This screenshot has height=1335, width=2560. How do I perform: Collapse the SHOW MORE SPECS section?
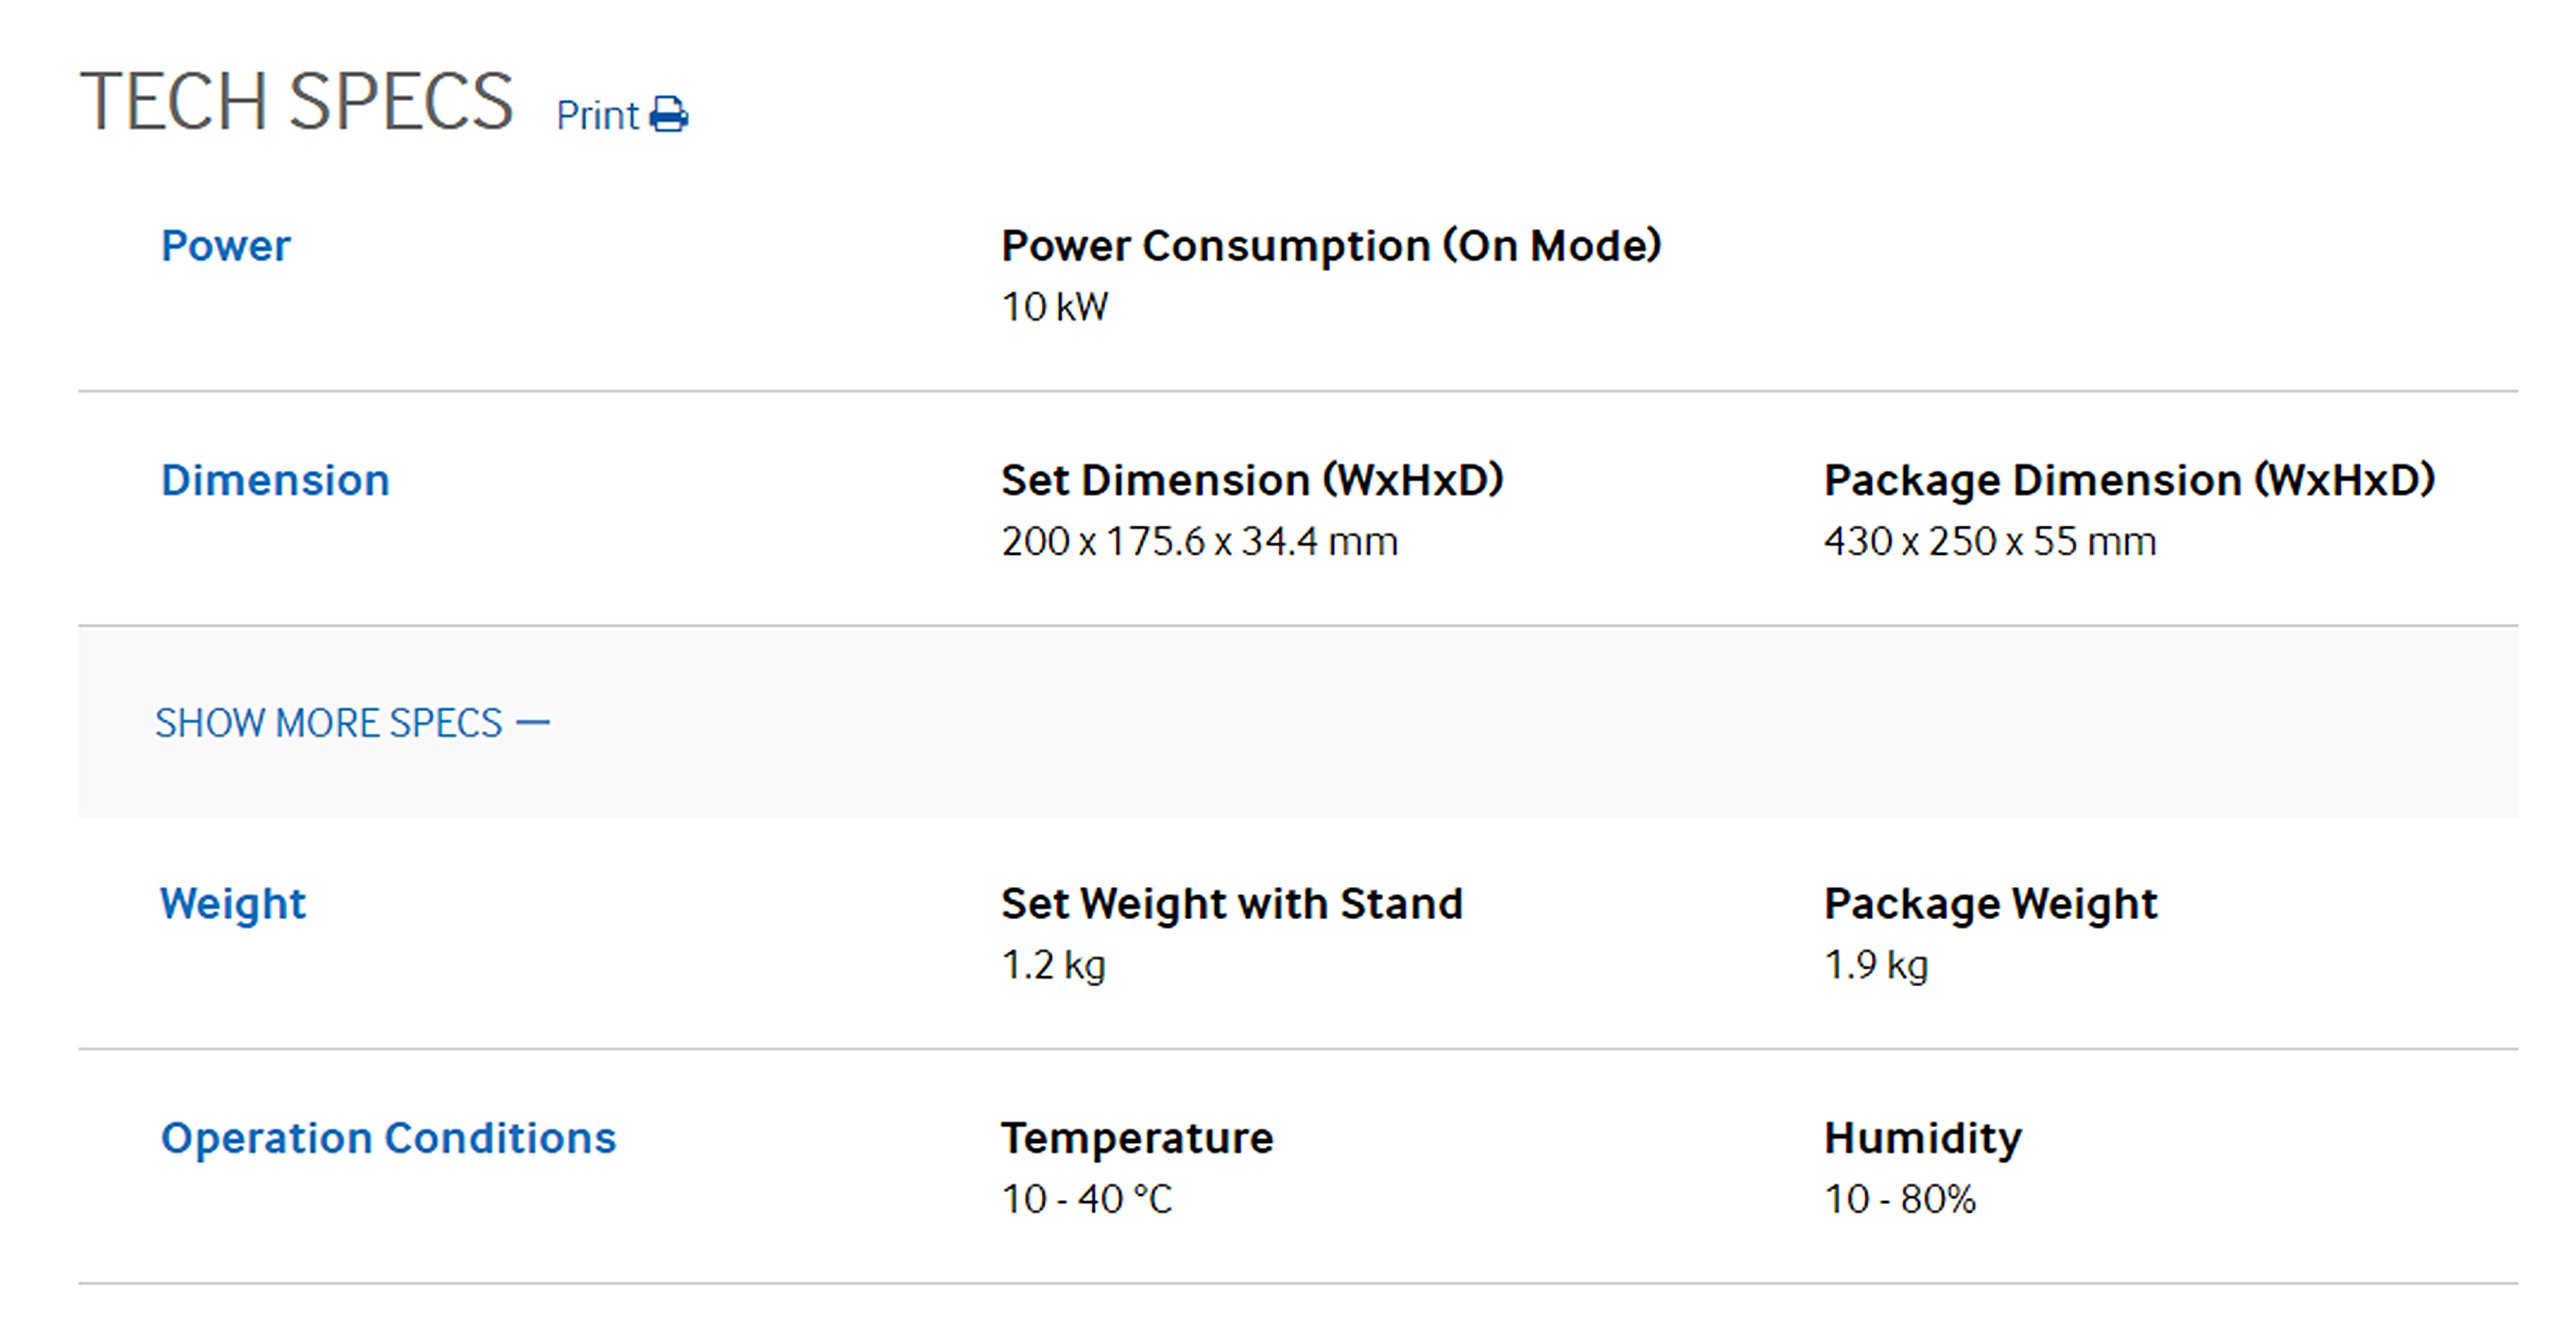click(x=328, y=723)
